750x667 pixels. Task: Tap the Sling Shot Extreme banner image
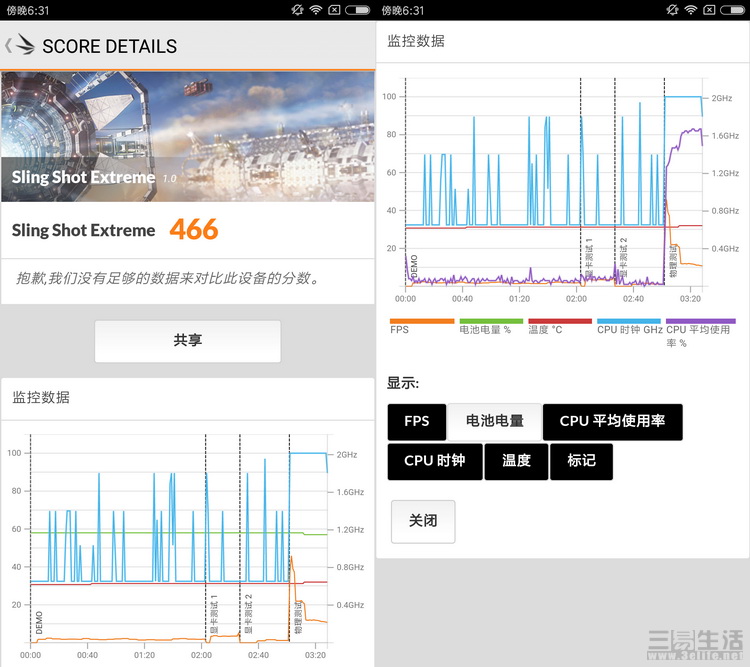(188, 136)
